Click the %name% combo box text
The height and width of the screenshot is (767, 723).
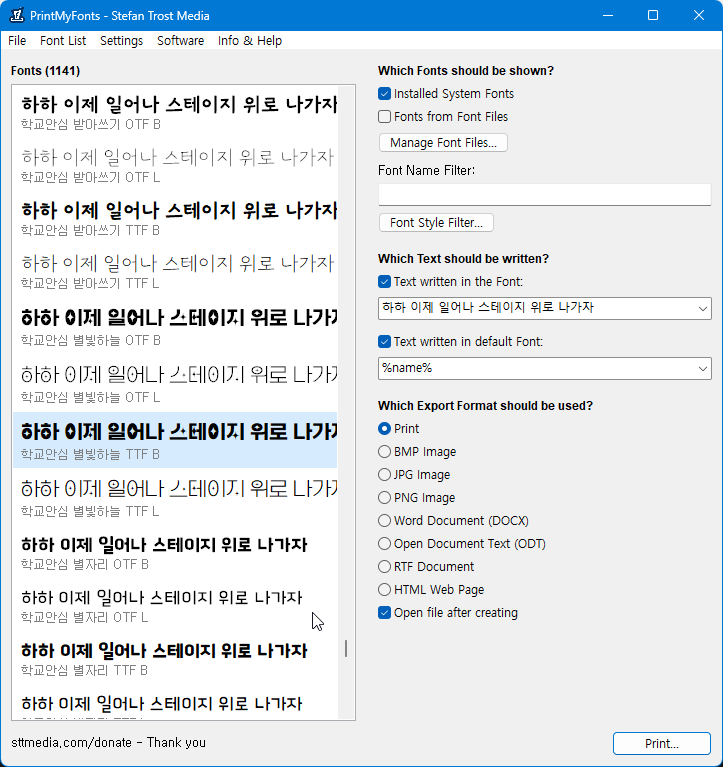pyautogui.click(x=407, y=368)
